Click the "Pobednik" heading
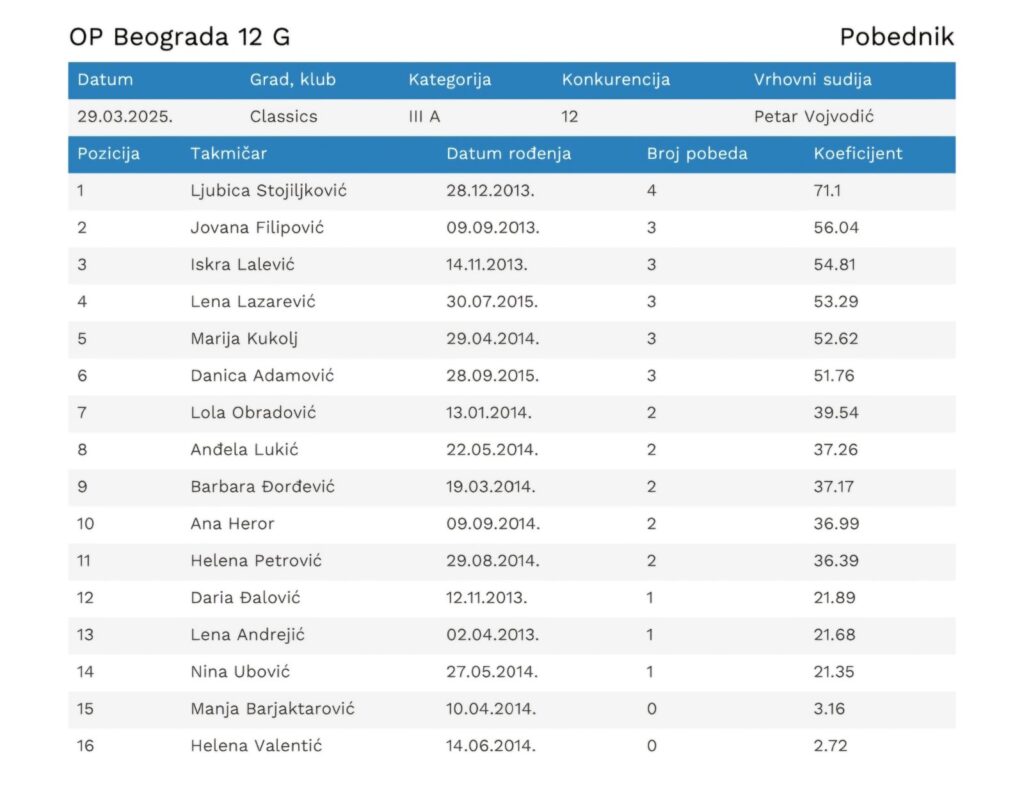The width and height of the screenshot is (1024, 812). point(896,38)
